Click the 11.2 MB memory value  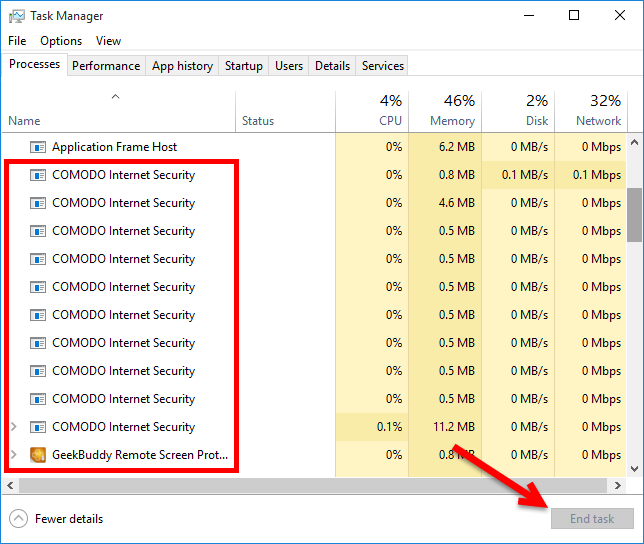(x=454, y=427)
